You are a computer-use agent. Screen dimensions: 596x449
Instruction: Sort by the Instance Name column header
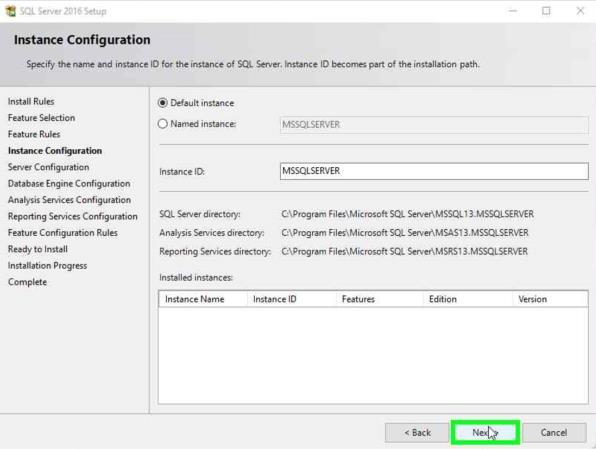coord(203,299)
